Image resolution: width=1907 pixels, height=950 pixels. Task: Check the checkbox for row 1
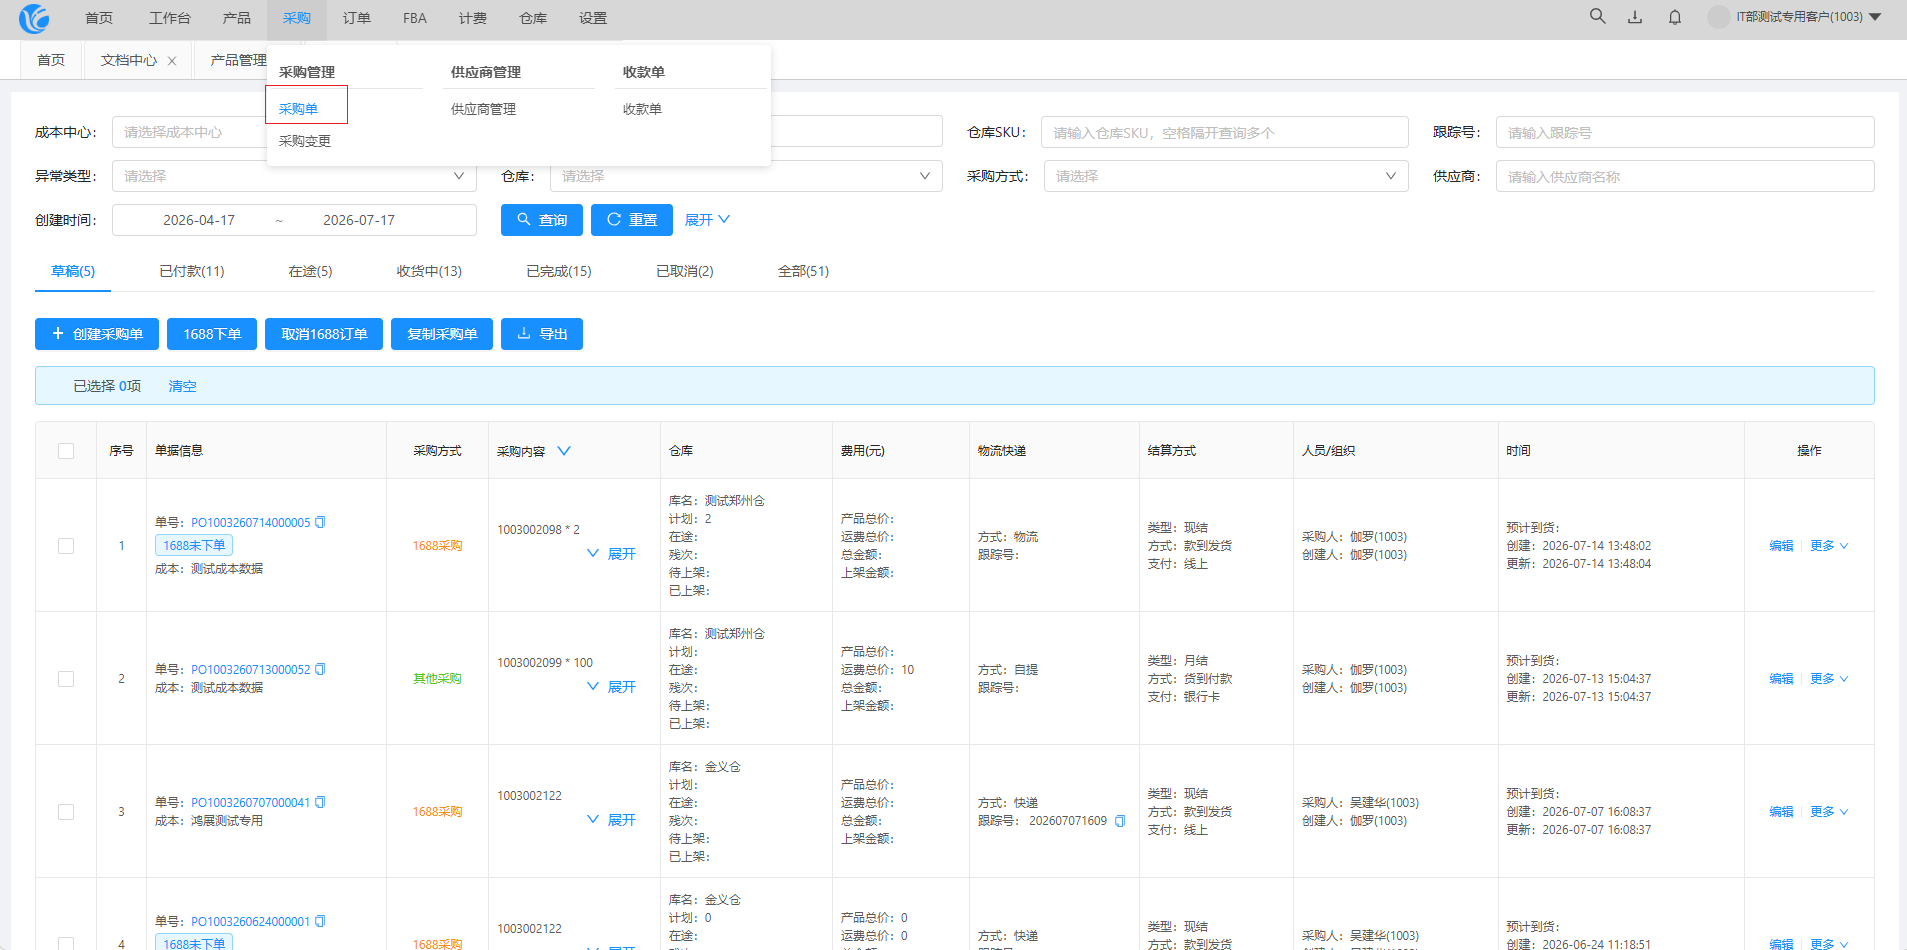[x=66, y=546]
